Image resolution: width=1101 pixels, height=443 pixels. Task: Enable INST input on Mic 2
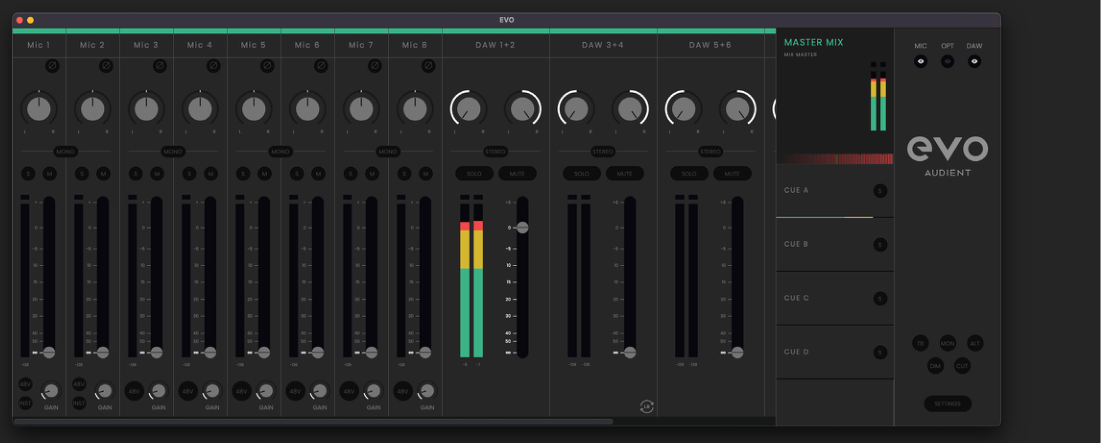(79, 403)
